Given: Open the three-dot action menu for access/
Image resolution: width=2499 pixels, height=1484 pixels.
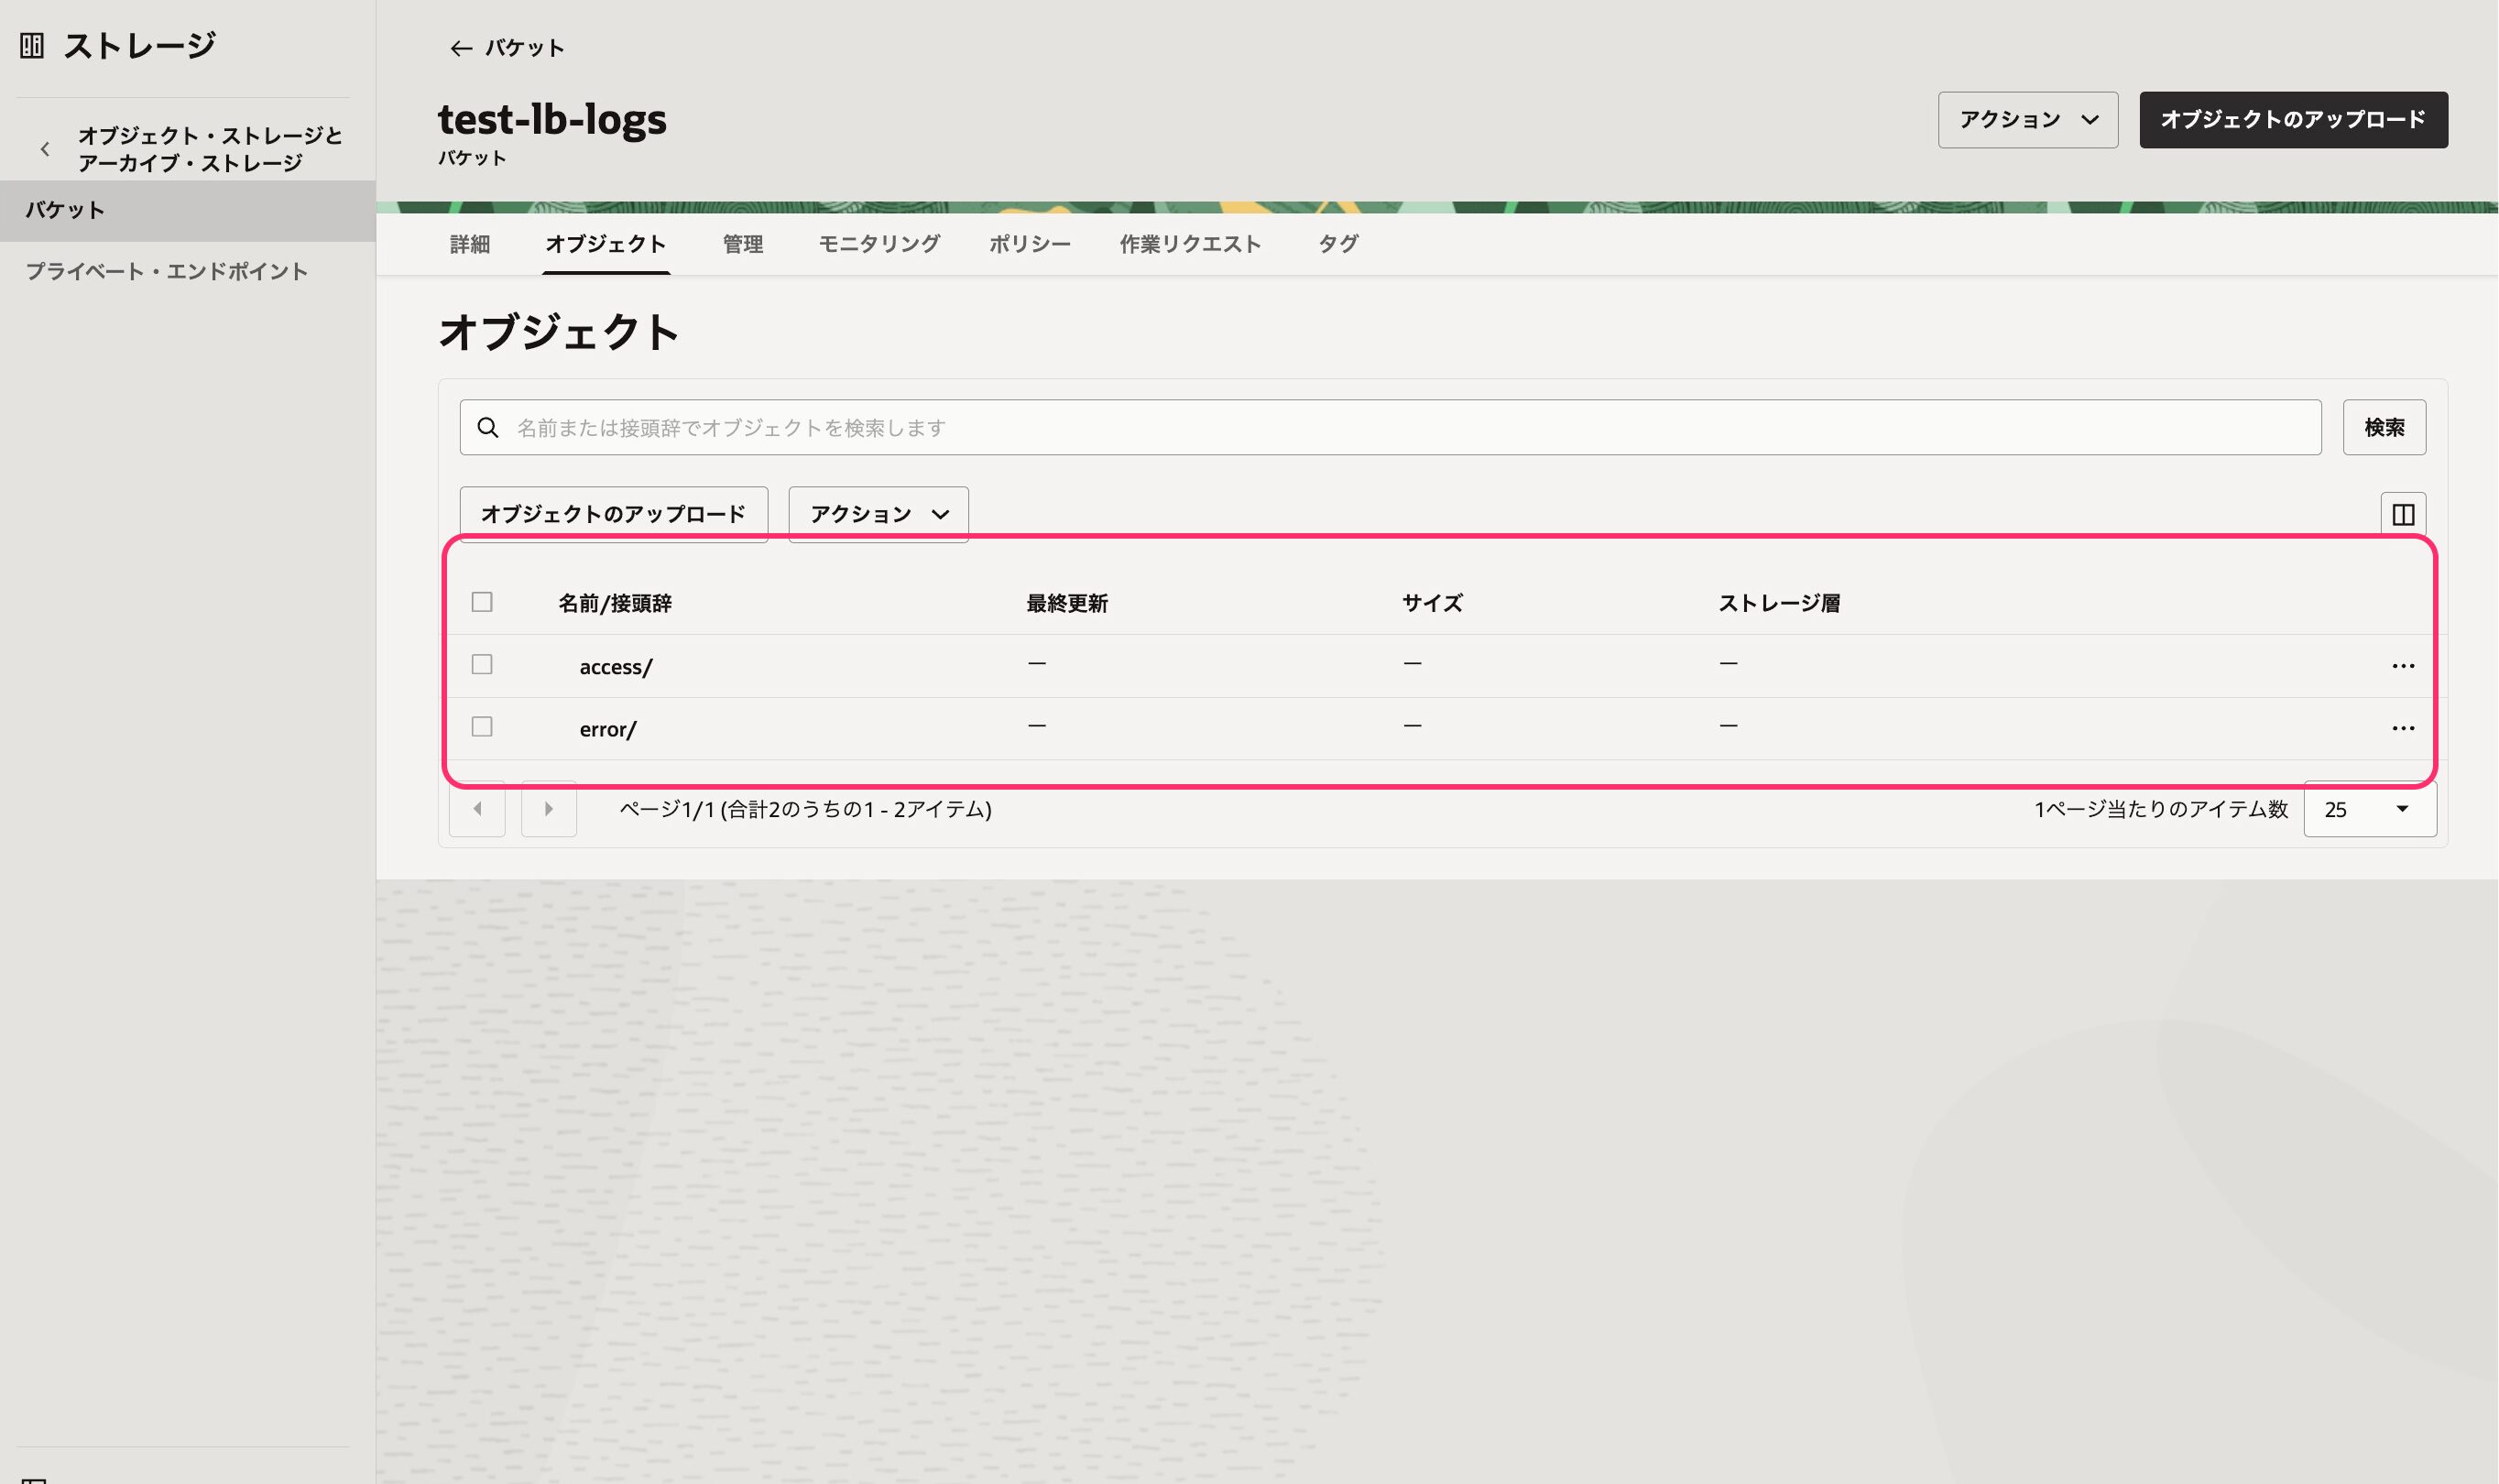Looking at the screenshot, I should [x=2404, y=664].
